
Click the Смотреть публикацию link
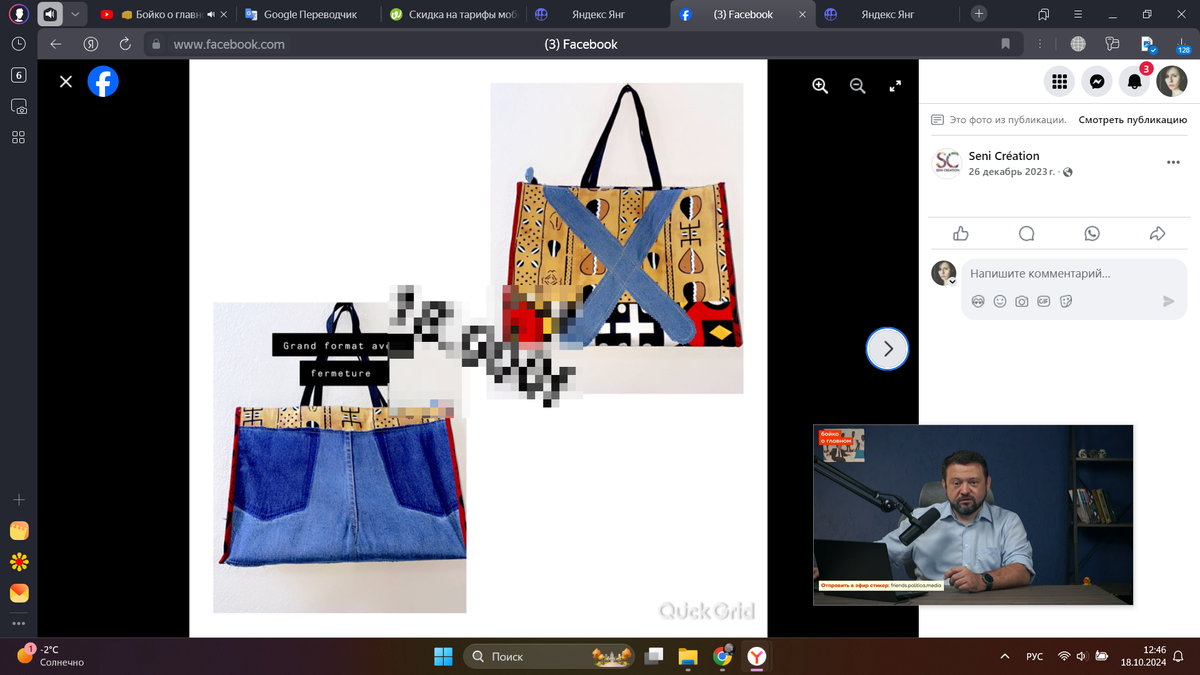tap(1132, 120)
